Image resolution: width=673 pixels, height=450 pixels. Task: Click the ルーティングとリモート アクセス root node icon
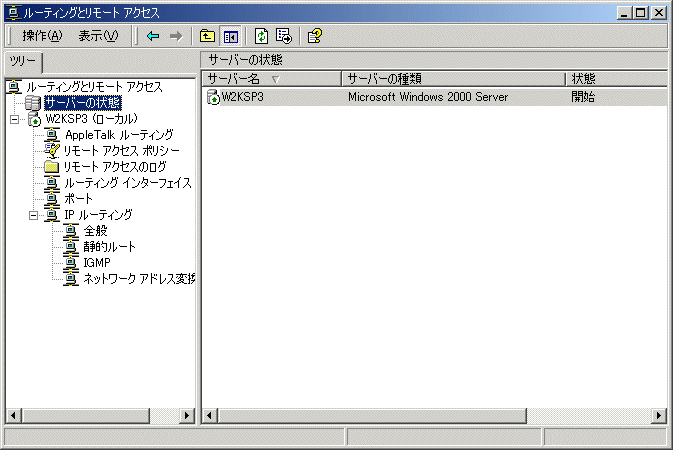14,87
